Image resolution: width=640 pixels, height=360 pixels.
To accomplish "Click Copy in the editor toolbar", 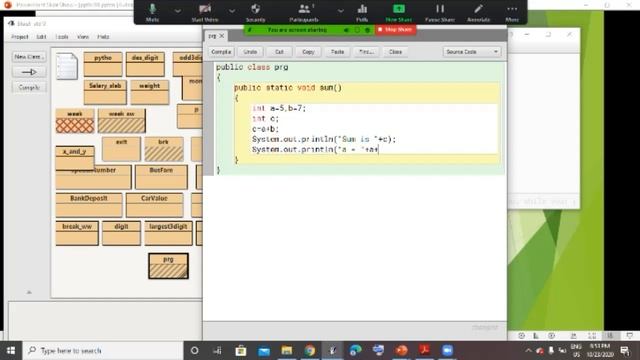I will click(x=308, y=52).
